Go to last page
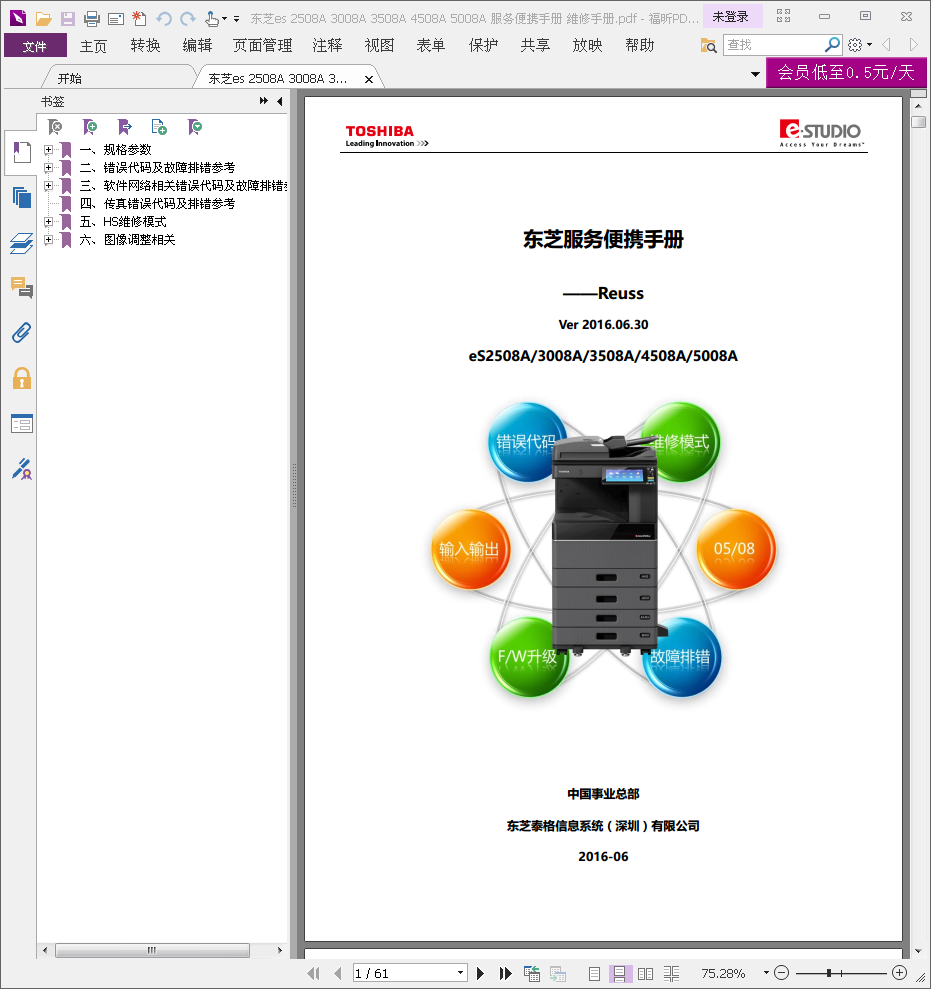931x989 pixels. coord(505,973)
